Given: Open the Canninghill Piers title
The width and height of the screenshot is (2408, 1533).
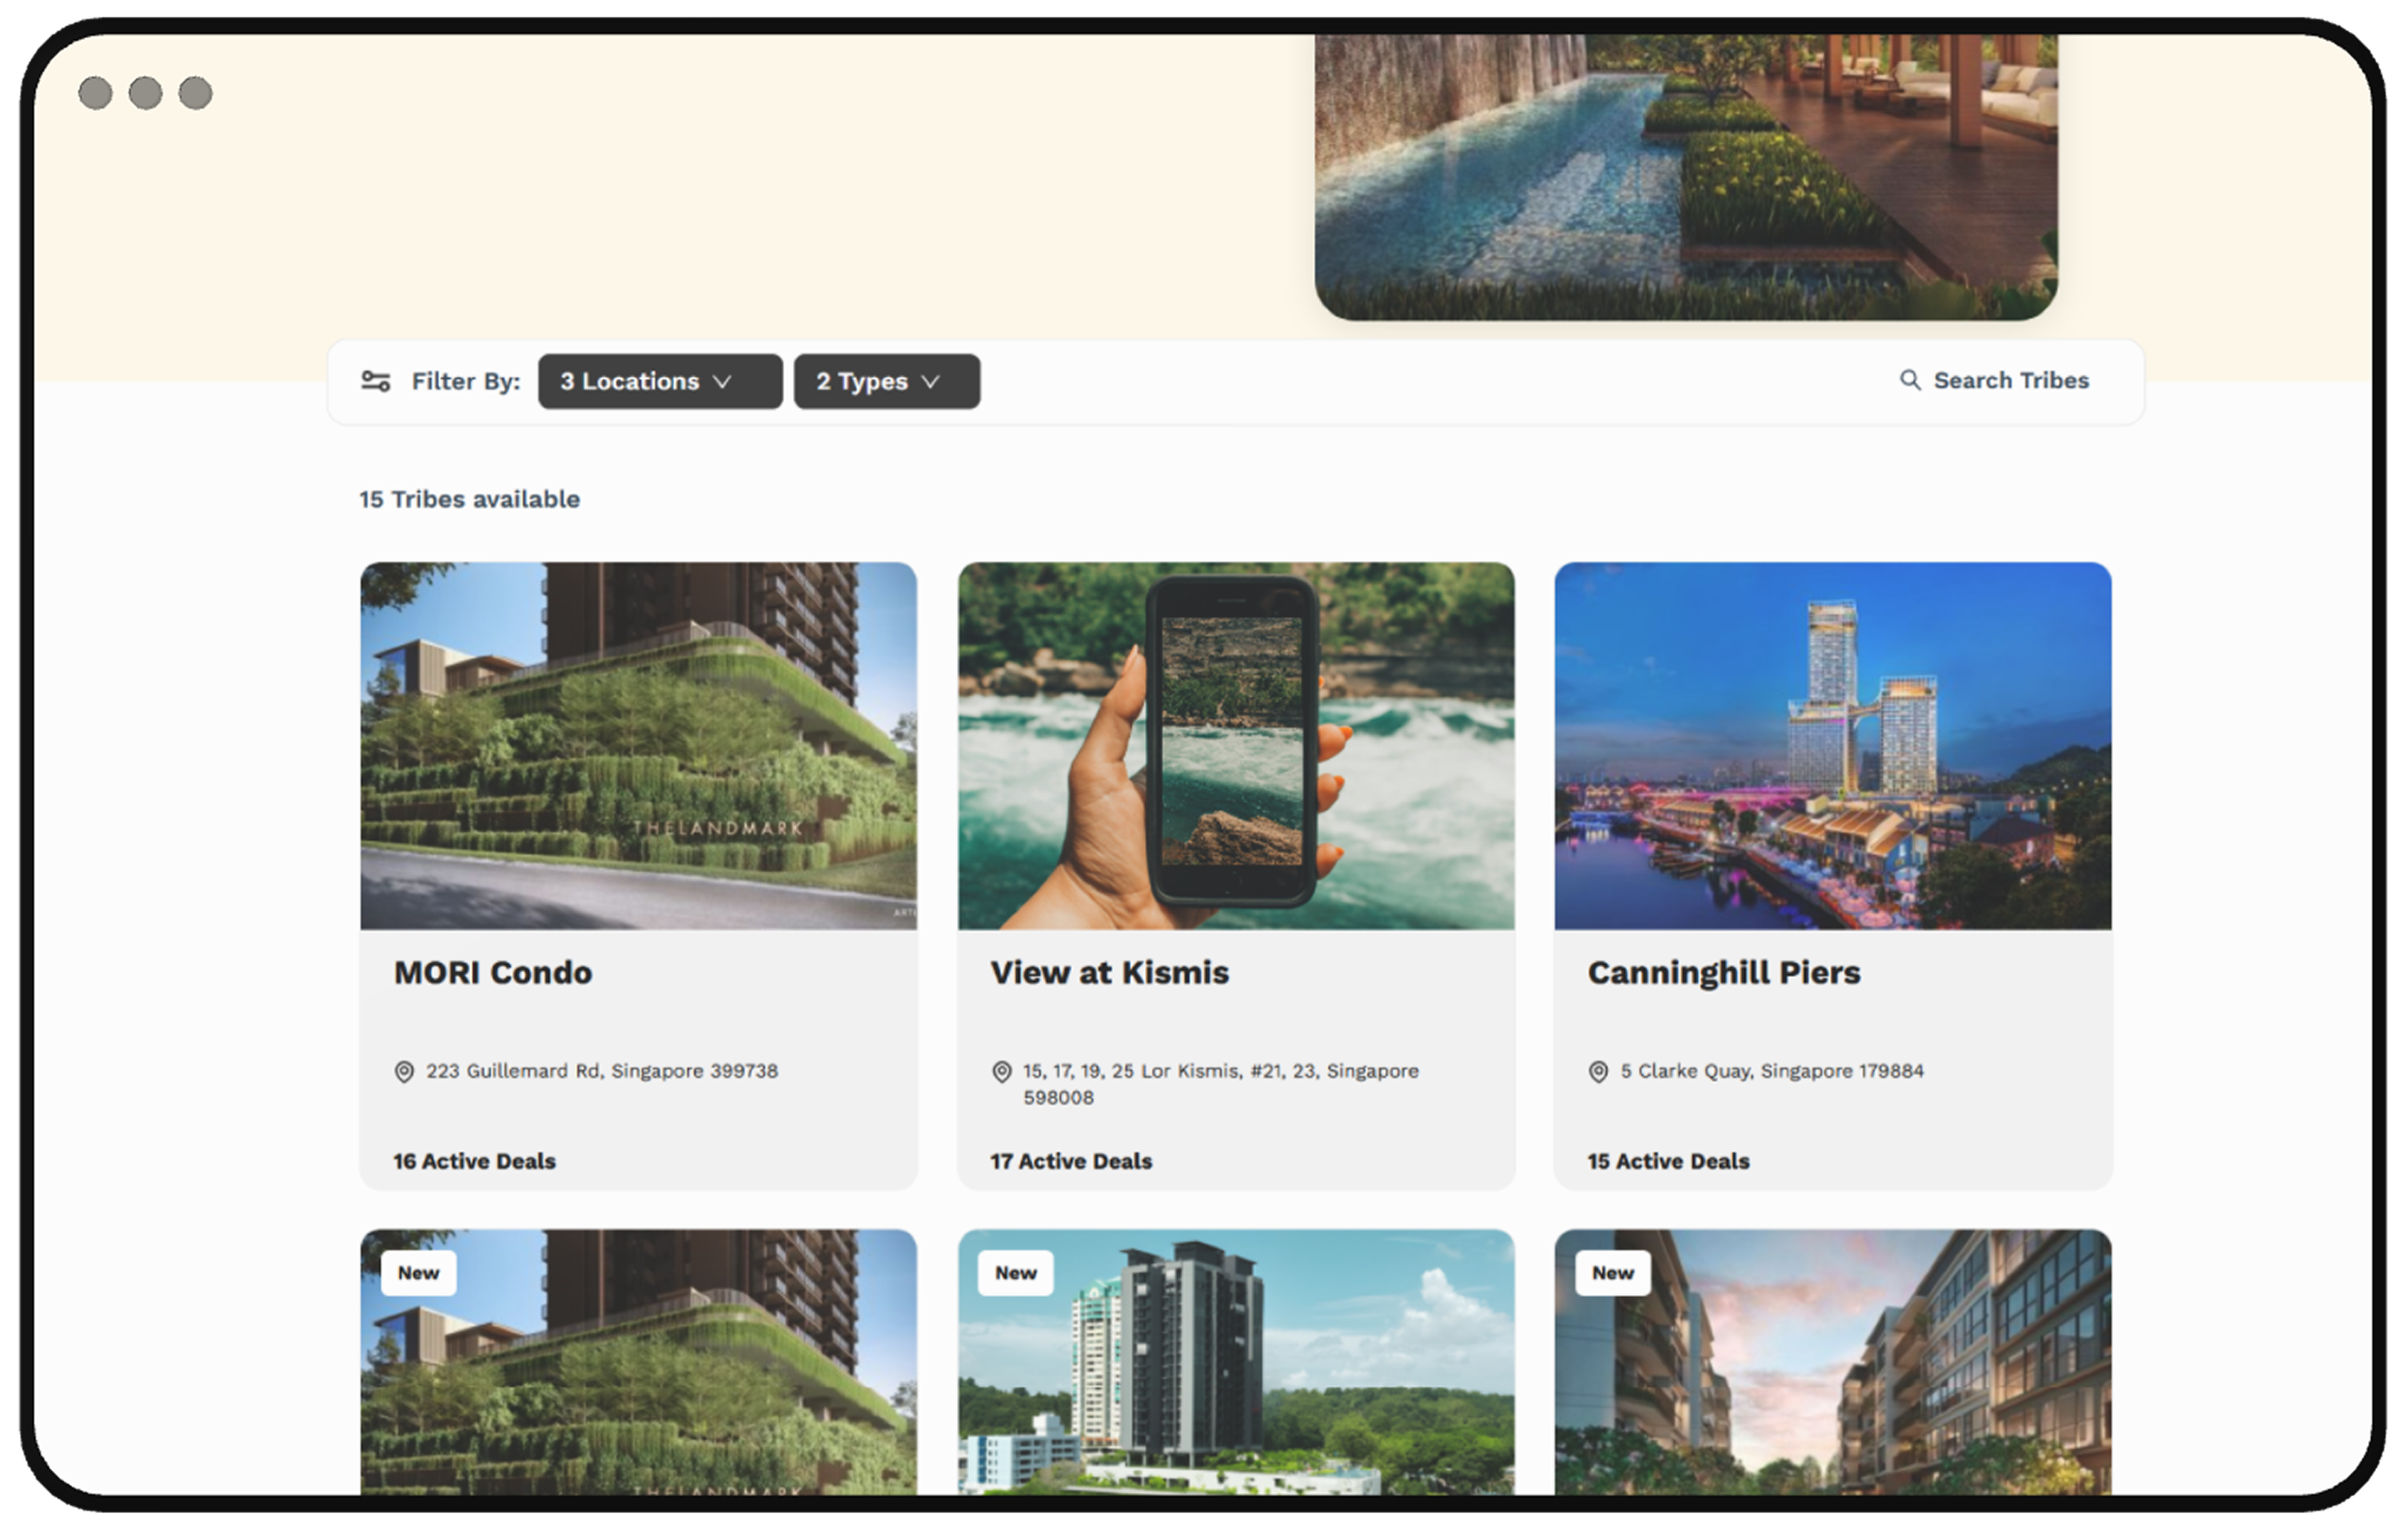Looking at the screenshot, I should click(x=1723, y=972).
